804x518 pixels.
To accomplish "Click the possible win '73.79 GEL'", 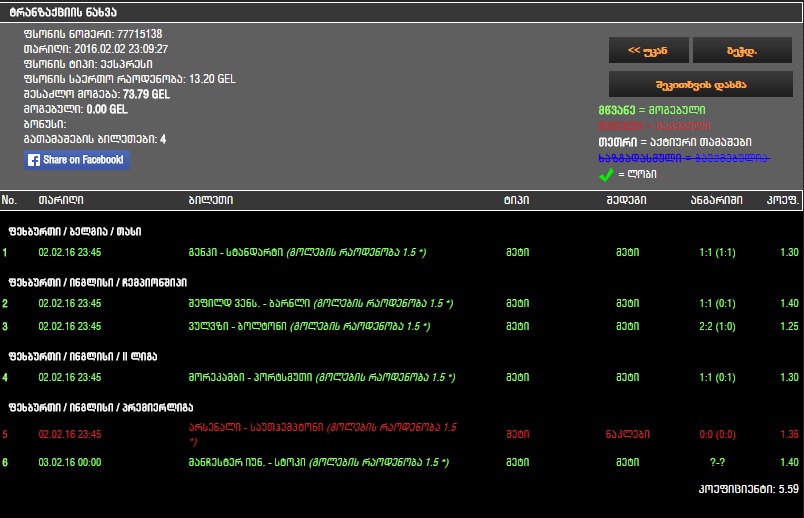I will 146,94.
